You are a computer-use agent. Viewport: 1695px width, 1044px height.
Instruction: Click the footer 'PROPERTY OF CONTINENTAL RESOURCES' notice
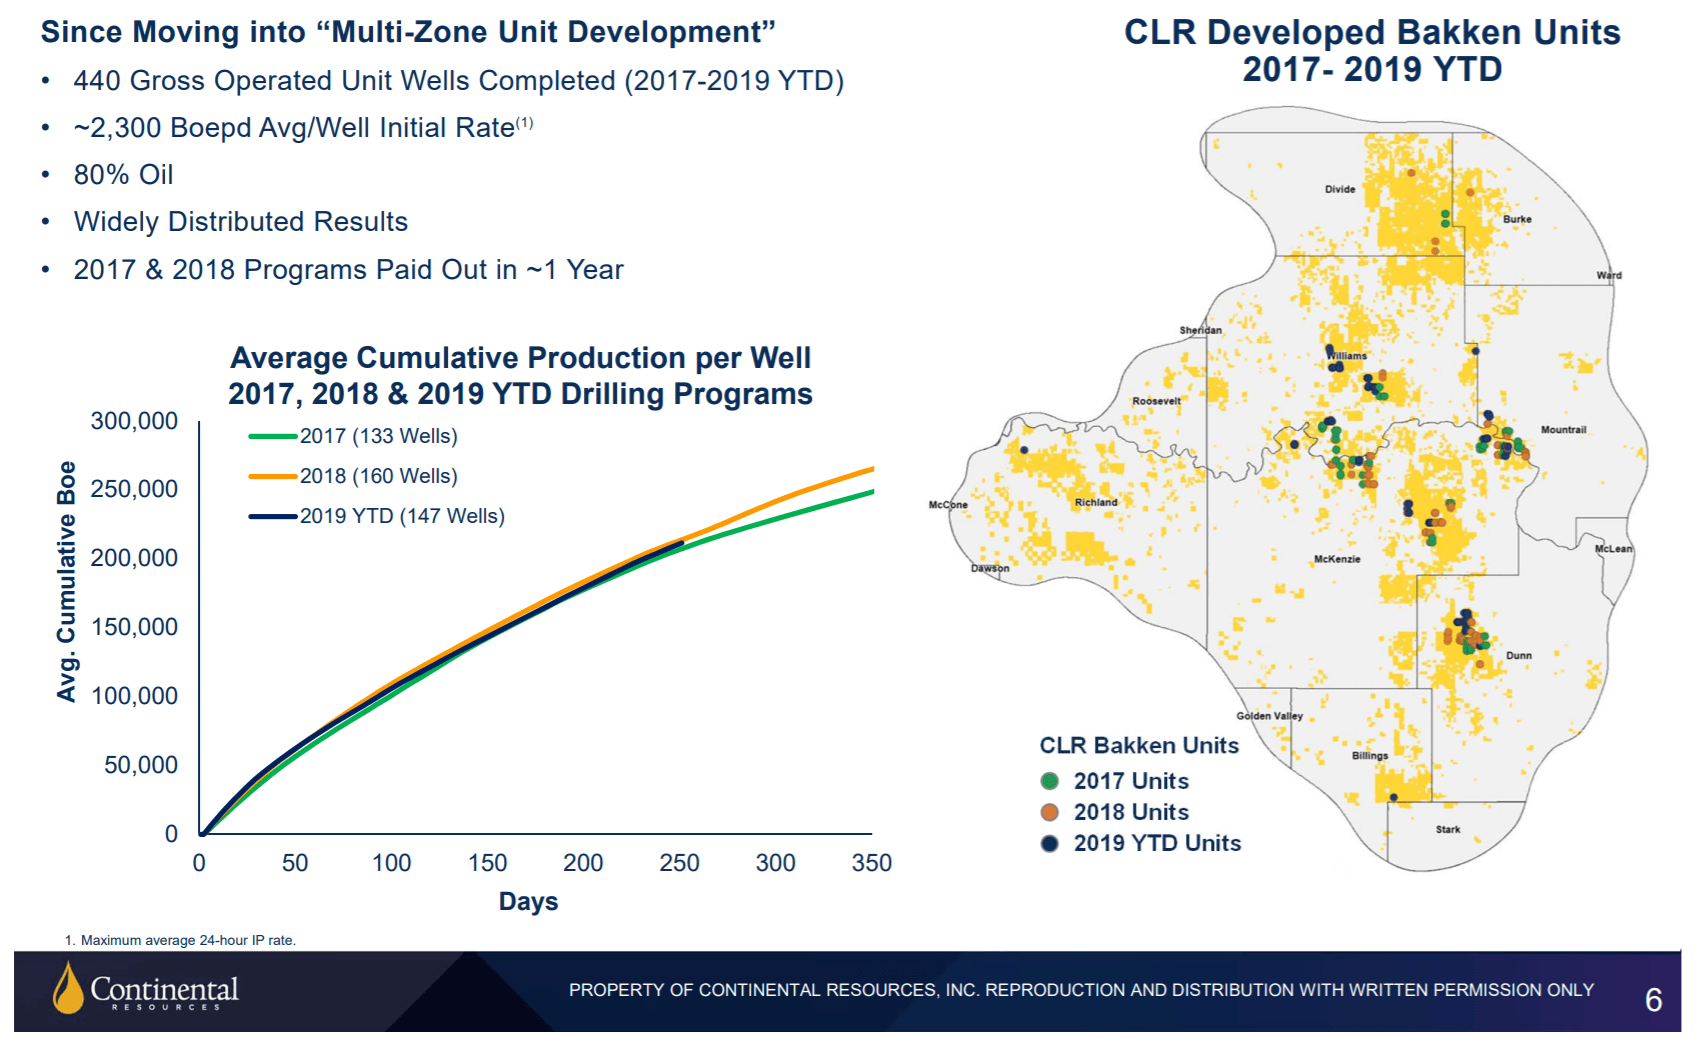point(1081,990)
